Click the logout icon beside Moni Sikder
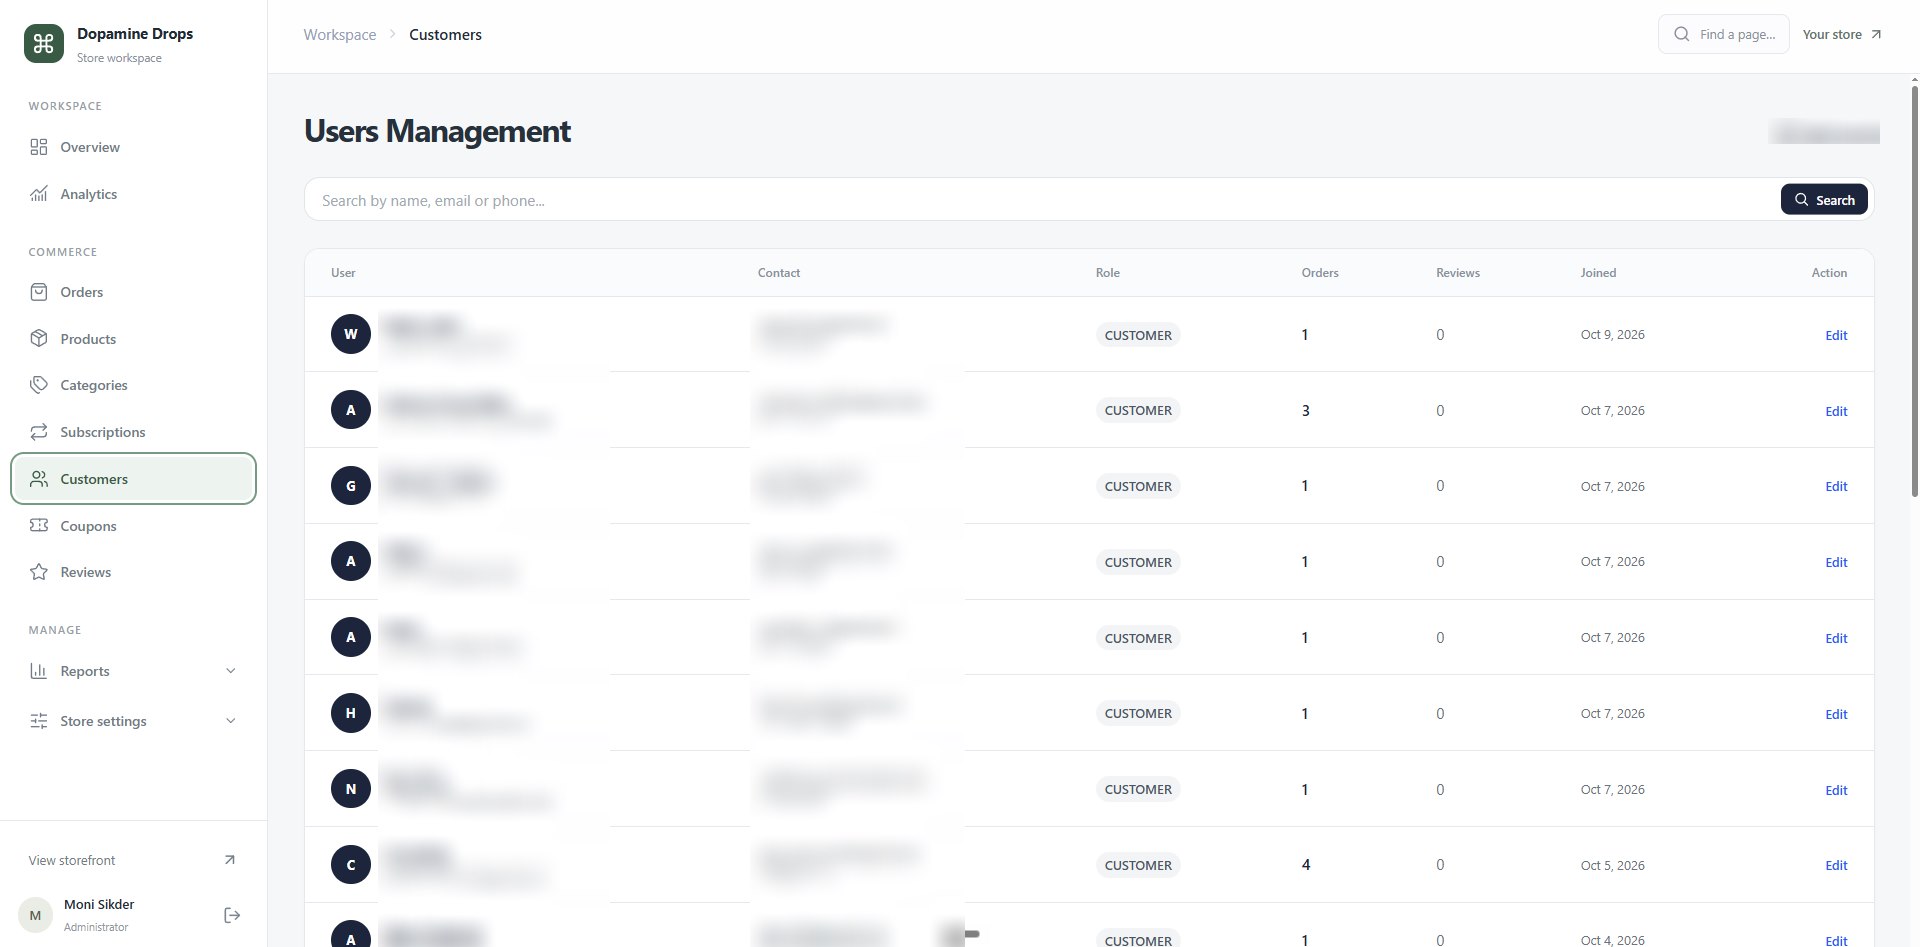 232,915
